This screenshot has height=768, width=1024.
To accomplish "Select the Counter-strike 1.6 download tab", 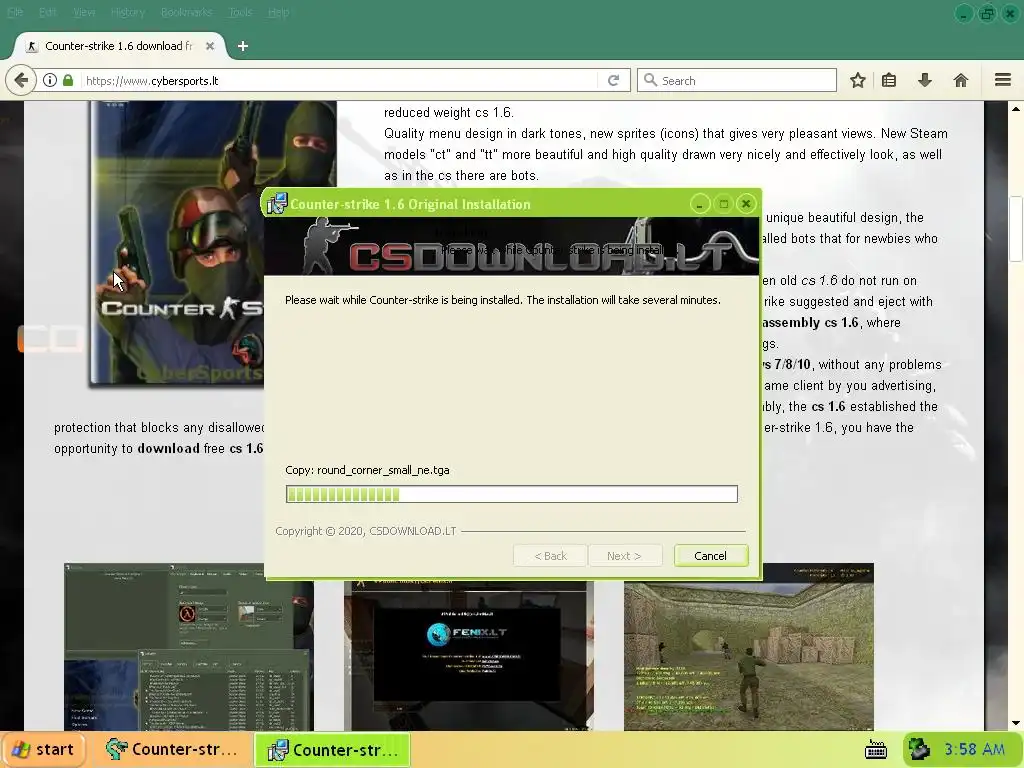I will (x=119, y=46).
